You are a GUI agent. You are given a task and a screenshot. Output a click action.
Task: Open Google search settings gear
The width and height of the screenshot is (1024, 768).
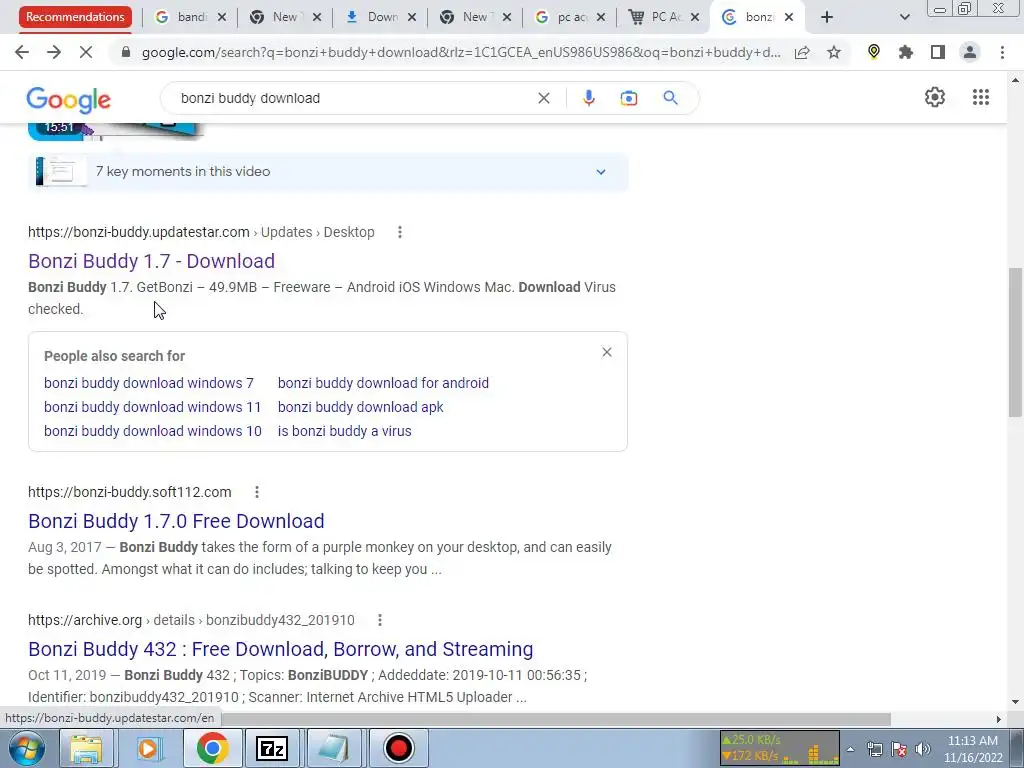click(x=935, y=97)
